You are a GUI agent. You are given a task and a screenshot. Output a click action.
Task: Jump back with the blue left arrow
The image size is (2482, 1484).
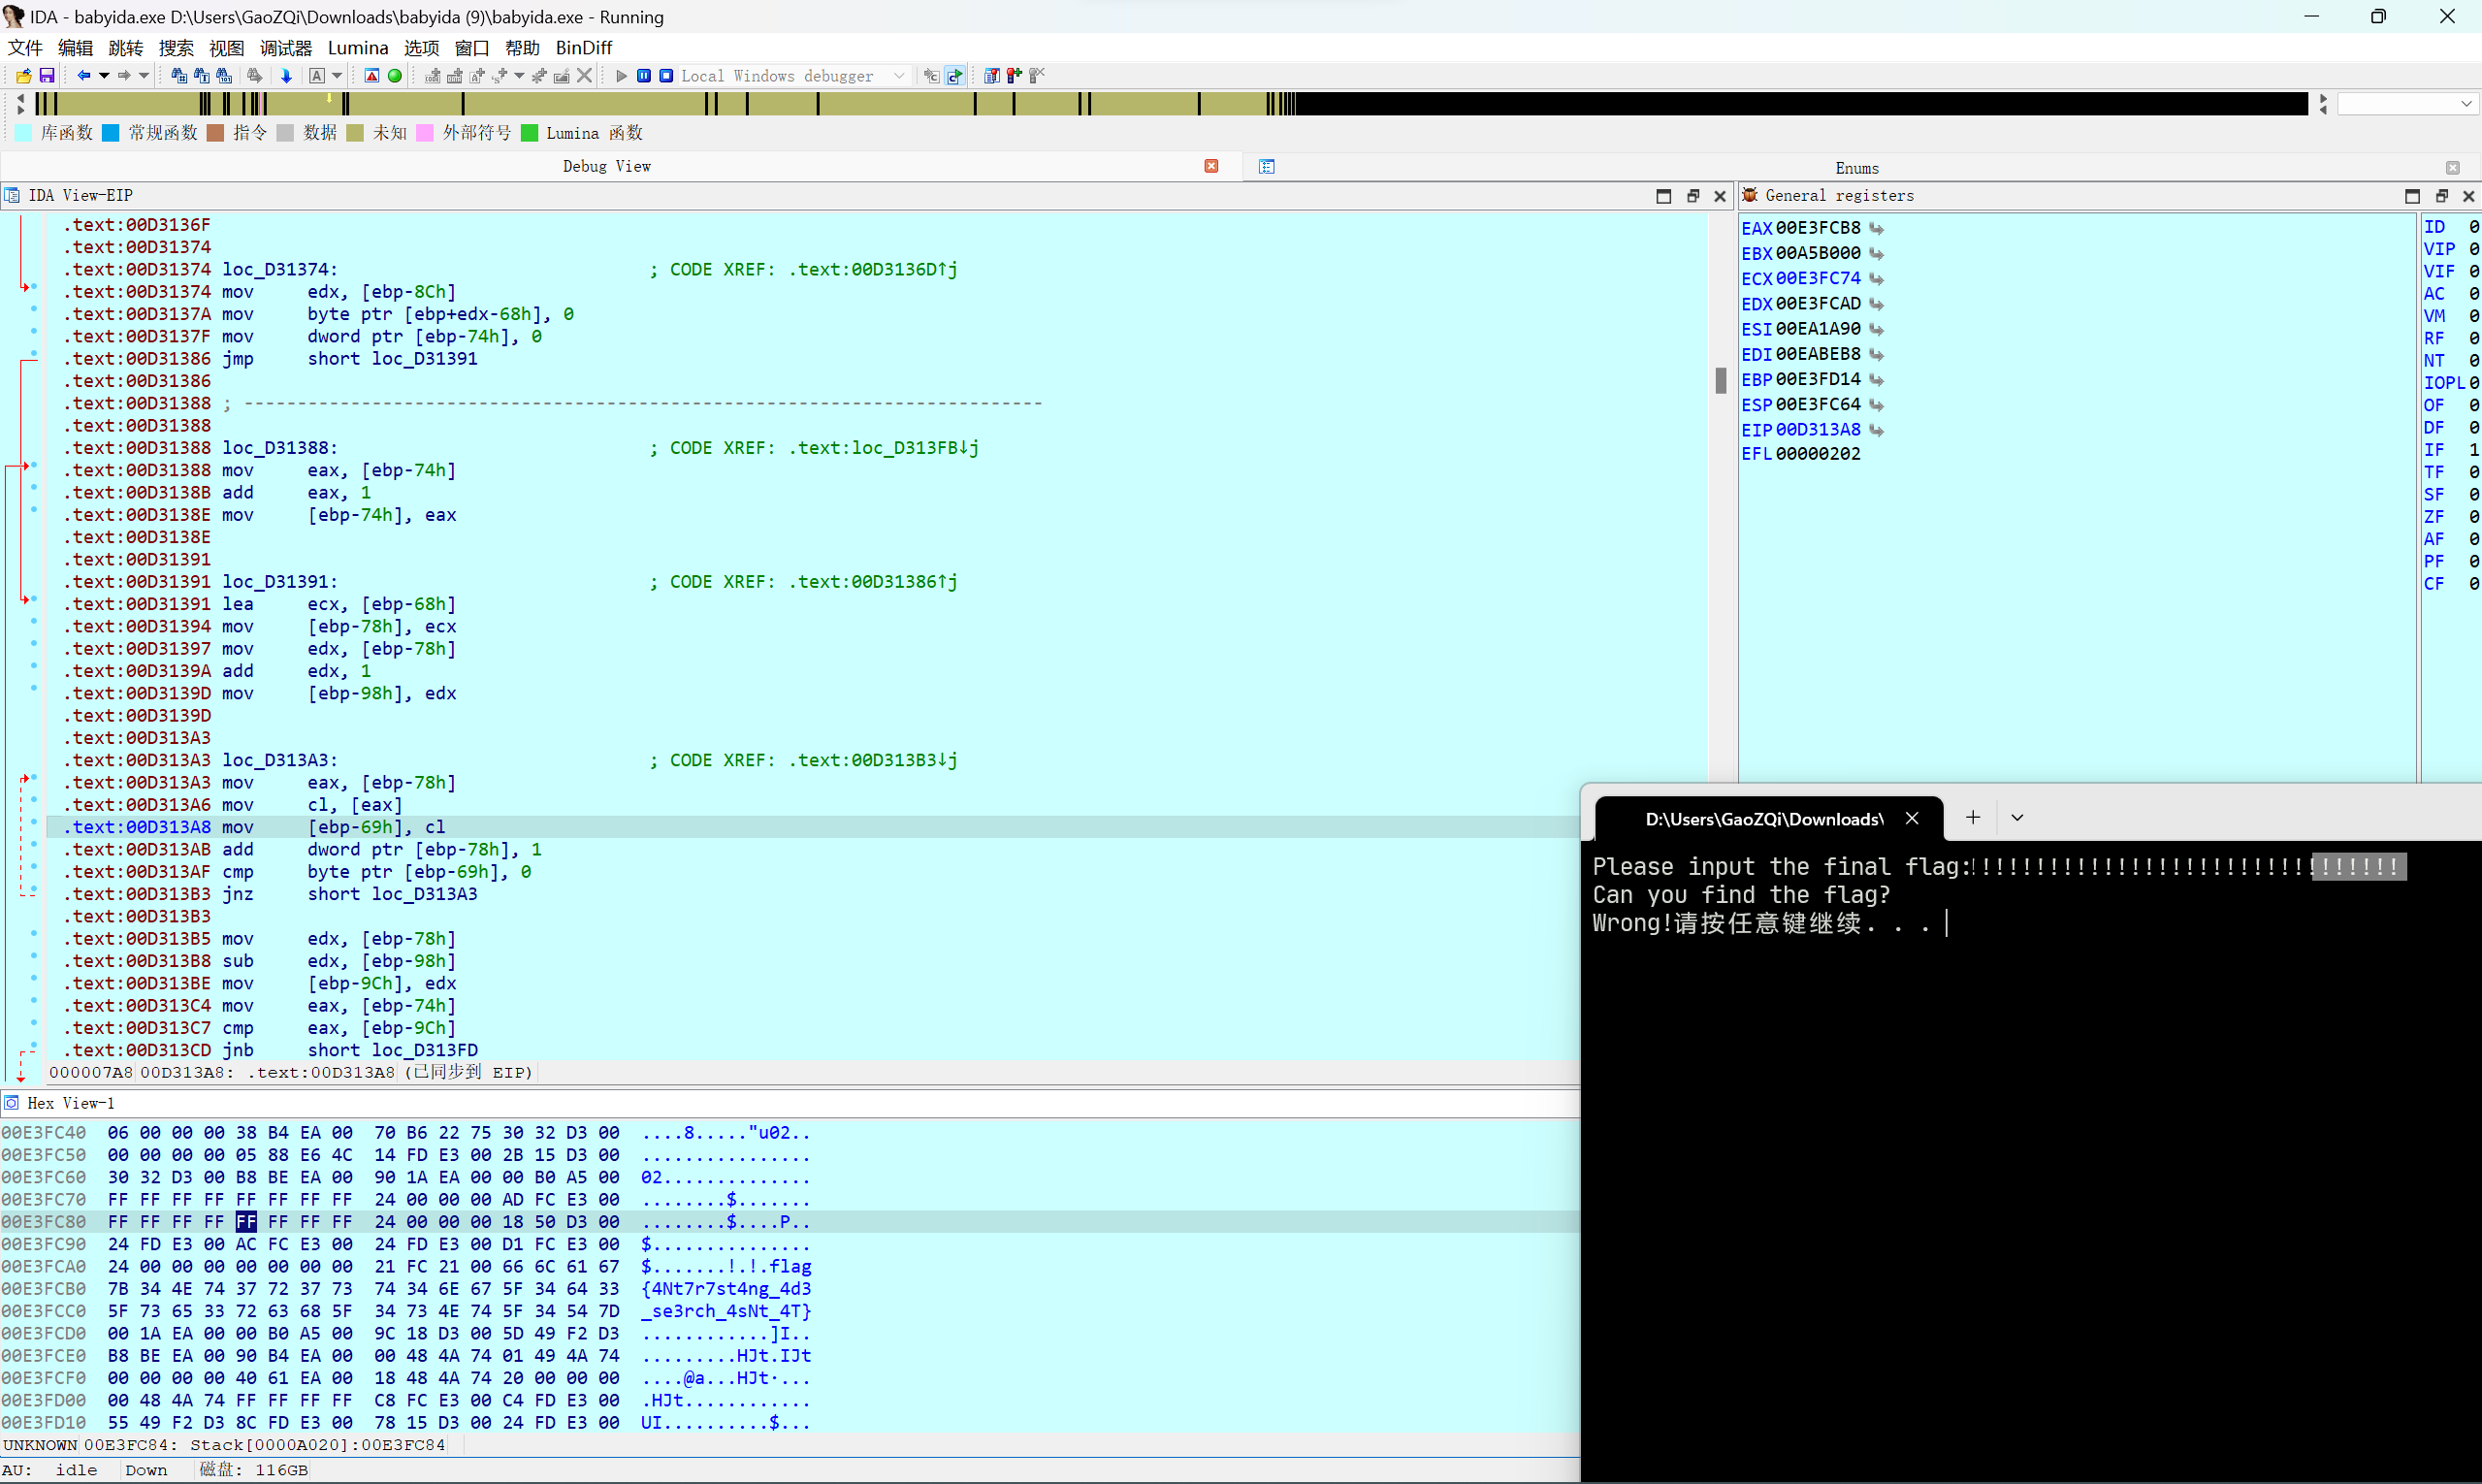point(84,76)
